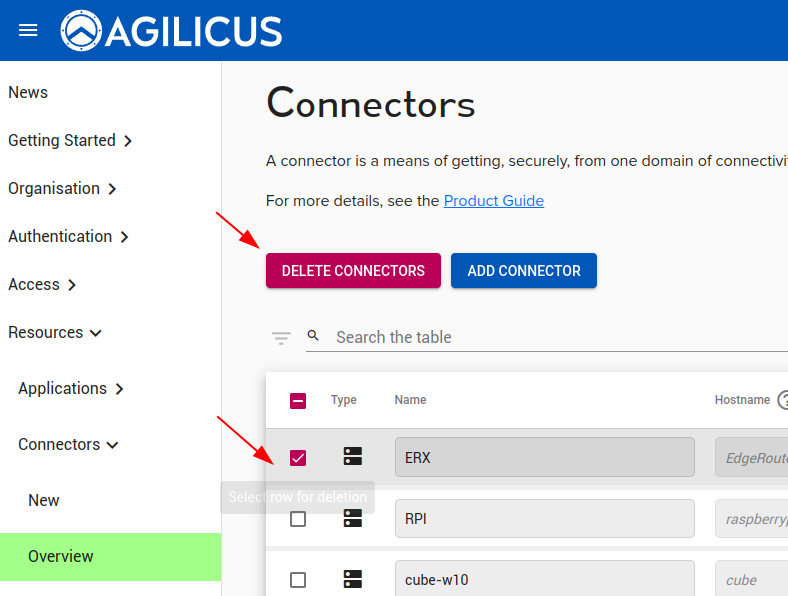Open the News menu item
788x596 pixels.
(28, 92)
